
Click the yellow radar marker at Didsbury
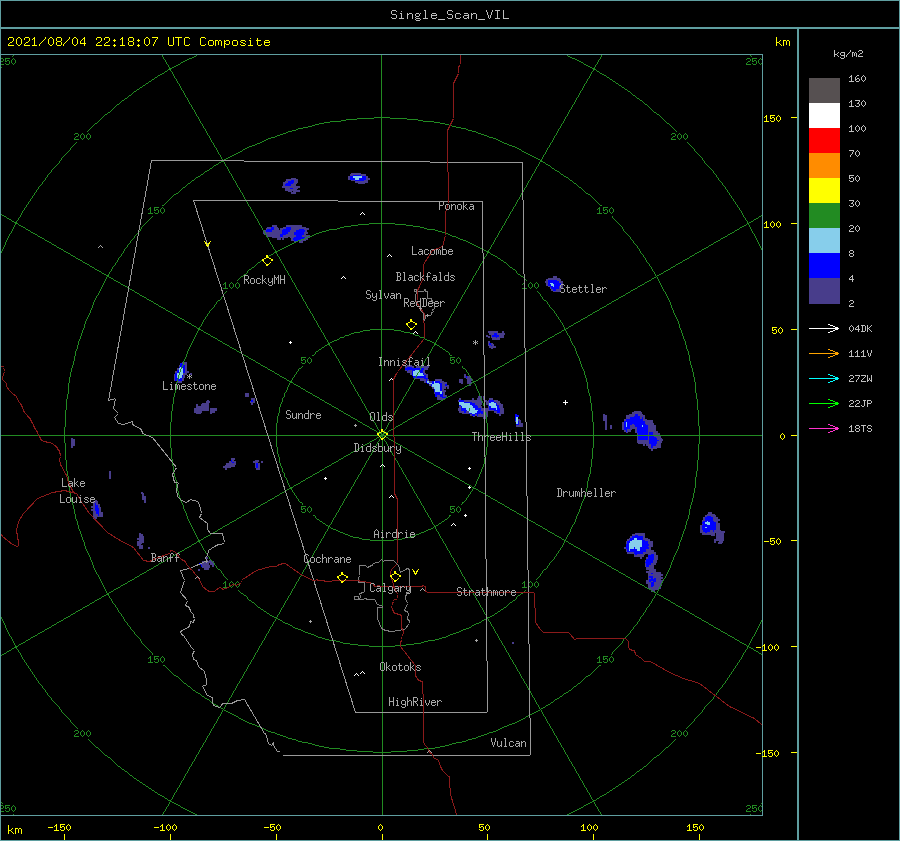pyautogui.click(x=382, y=435)
